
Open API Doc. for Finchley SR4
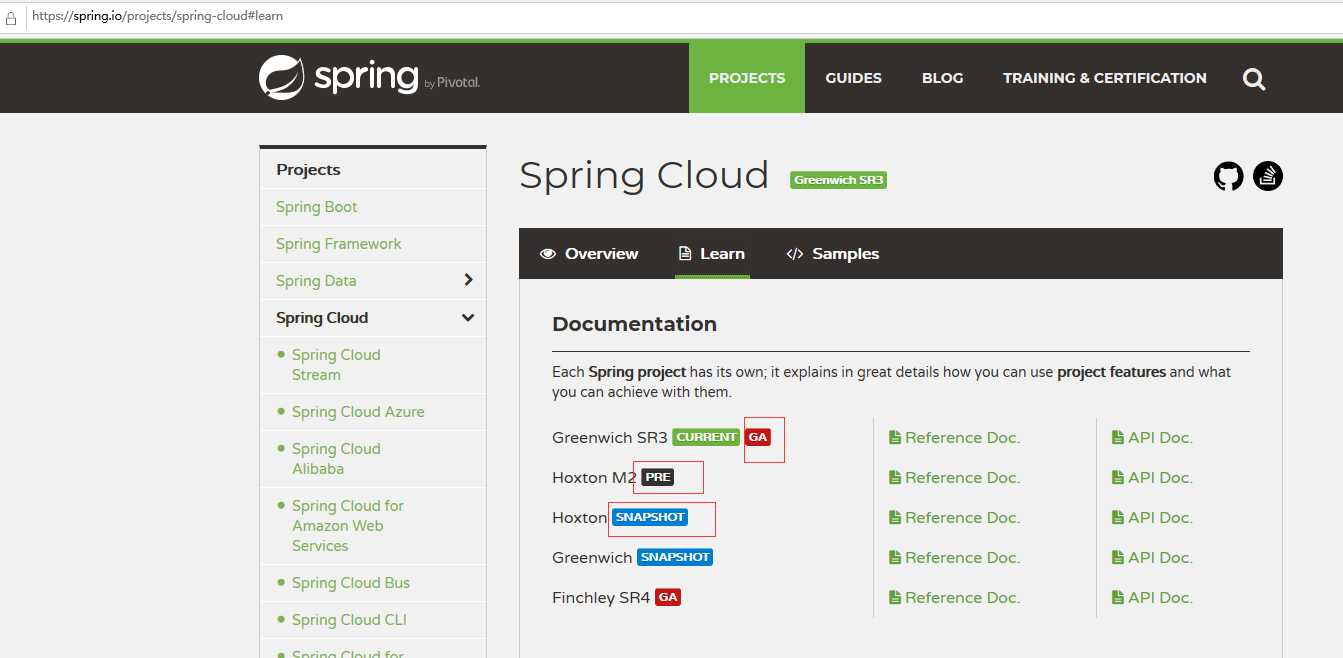point(1152,597)
